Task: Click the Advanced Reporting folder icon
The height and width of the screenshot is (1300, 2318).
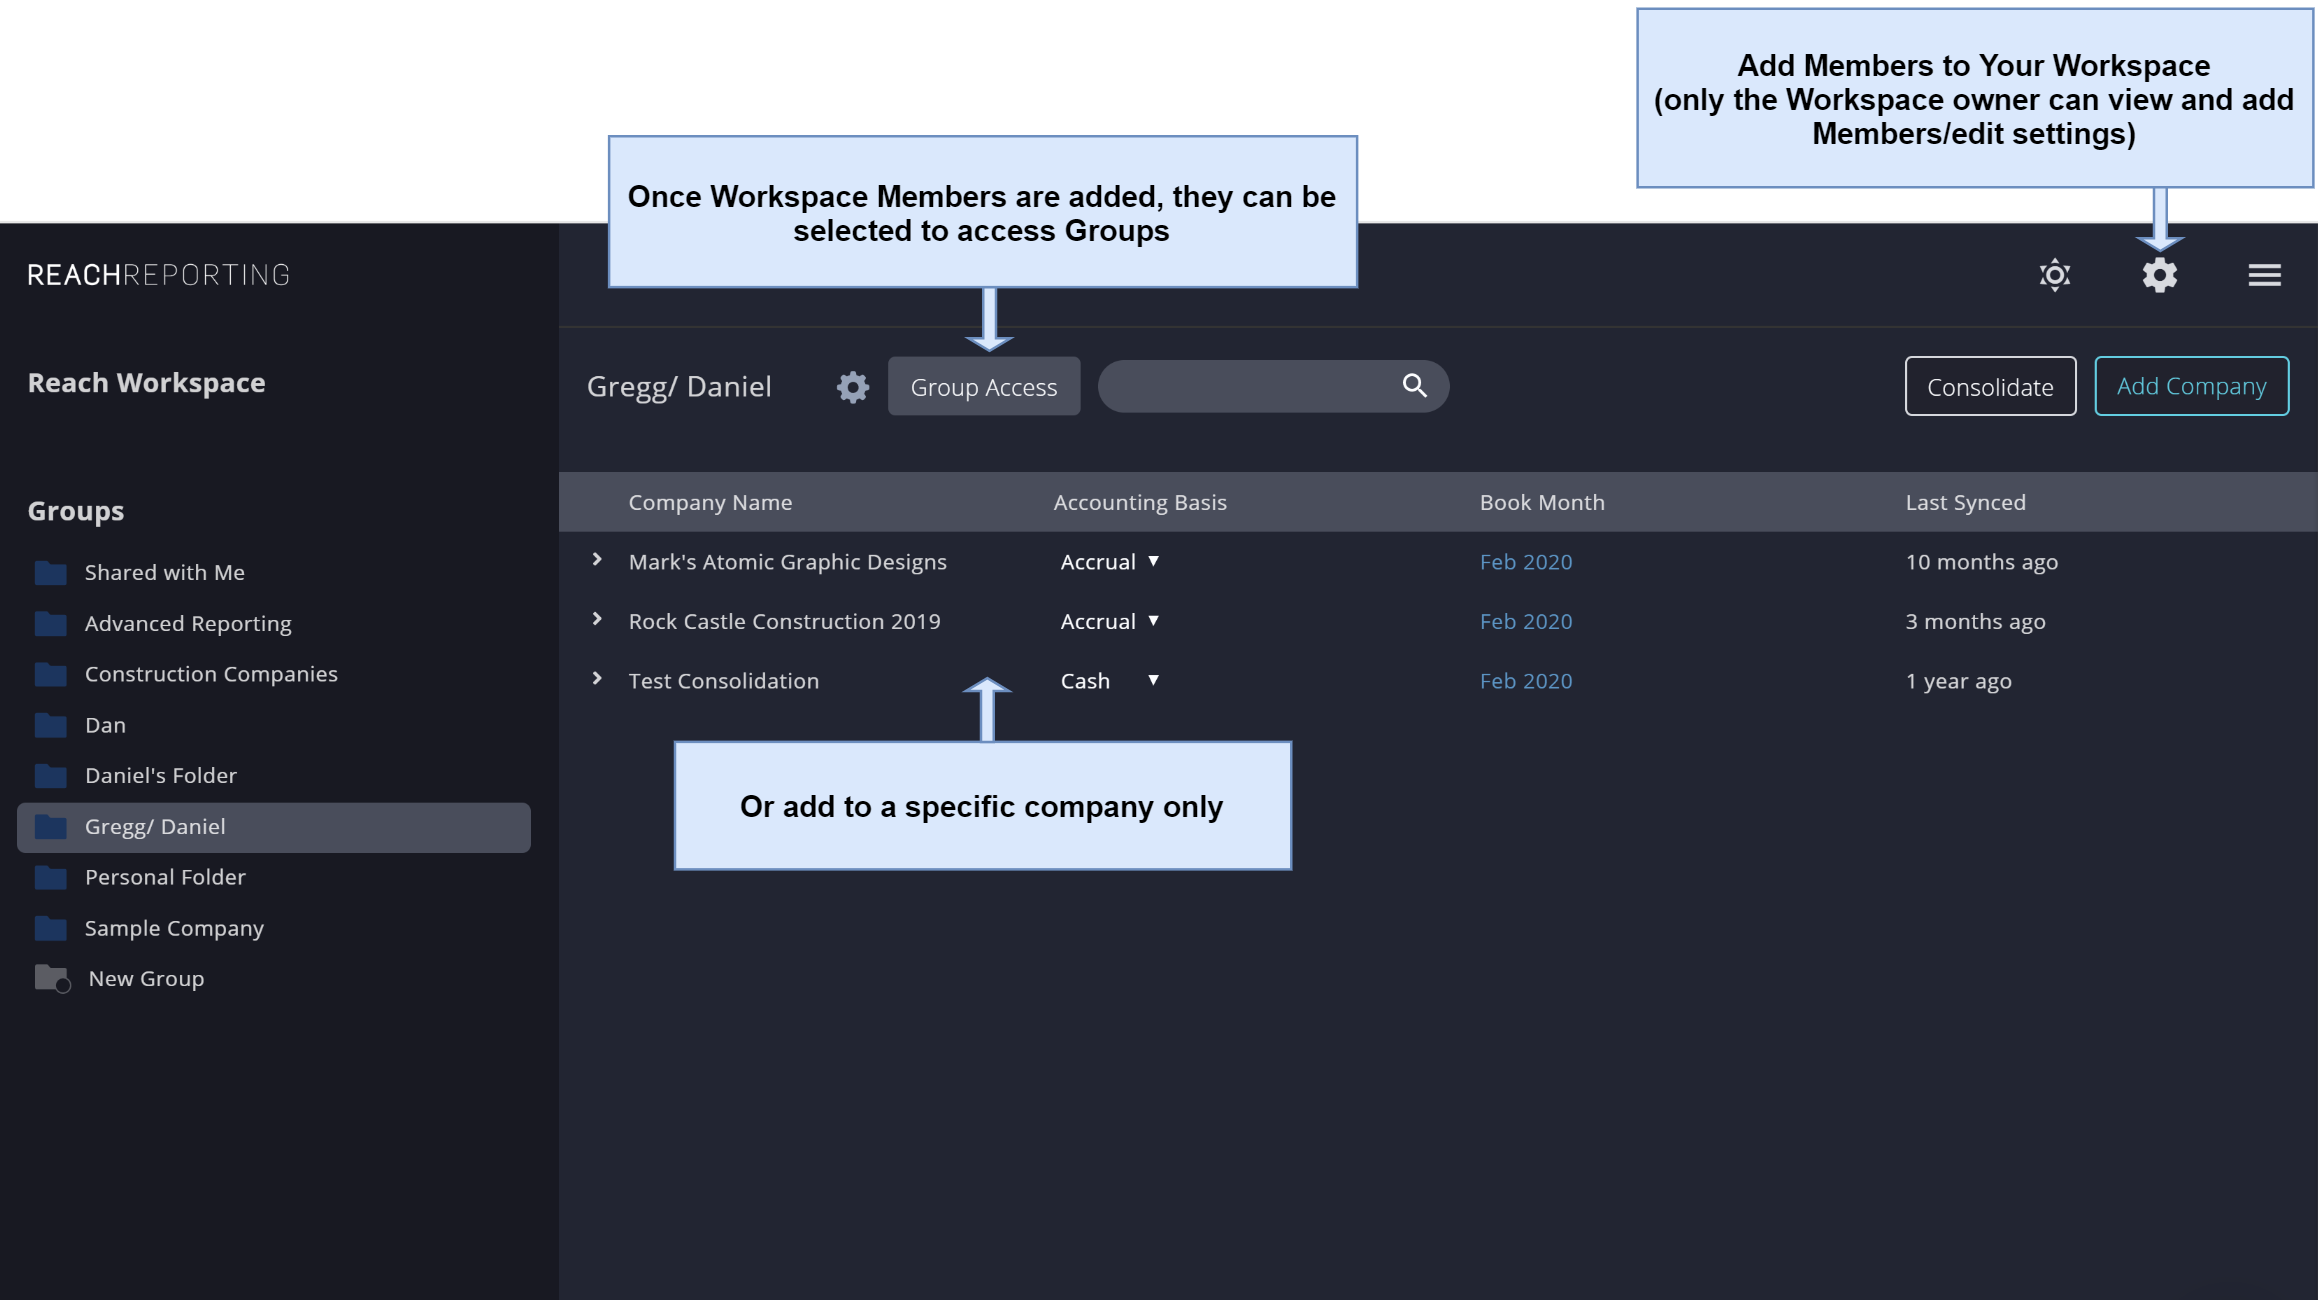Action: tap(50, 623)
